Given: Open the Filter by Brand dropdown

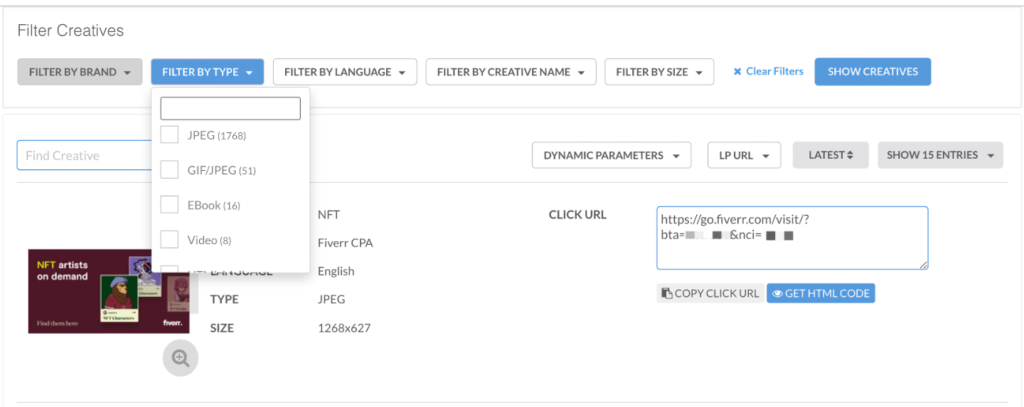Looking at the screenshot, I should (x=80, y=72).
